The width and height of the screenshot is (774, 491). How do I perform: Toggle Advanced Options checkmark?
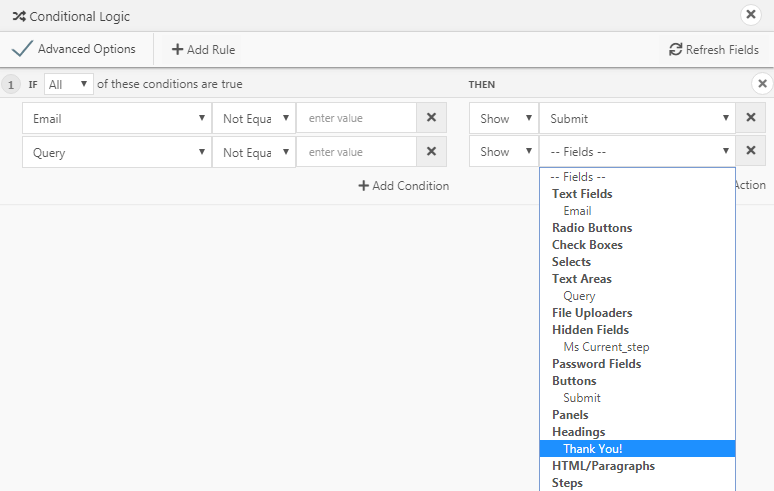[22, 49]
